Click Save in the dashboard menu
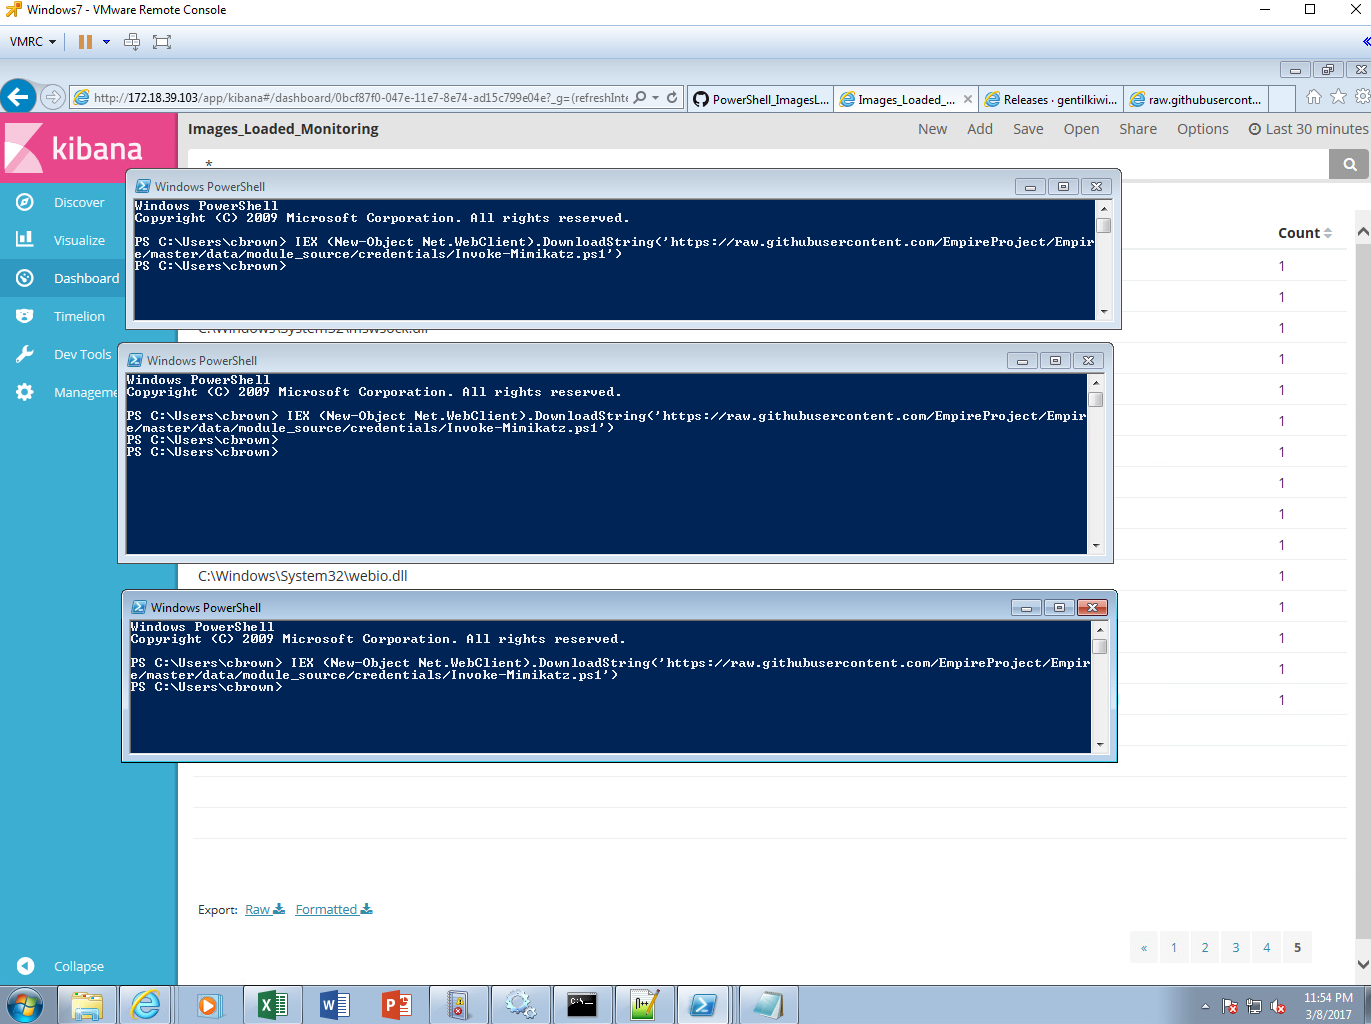The height and width of the screenshot is (1024, 1371). (1028, 129)
